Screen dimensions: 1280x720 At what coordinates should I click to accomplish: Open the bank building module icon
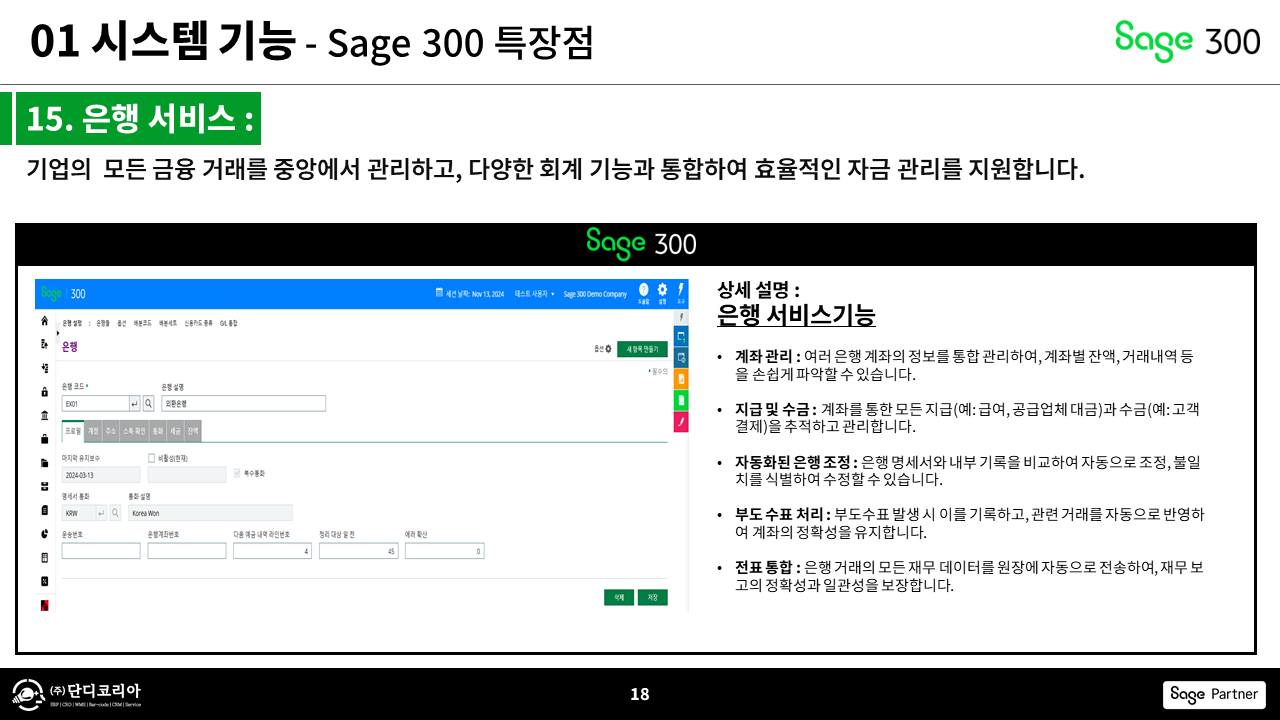(44, 415)
